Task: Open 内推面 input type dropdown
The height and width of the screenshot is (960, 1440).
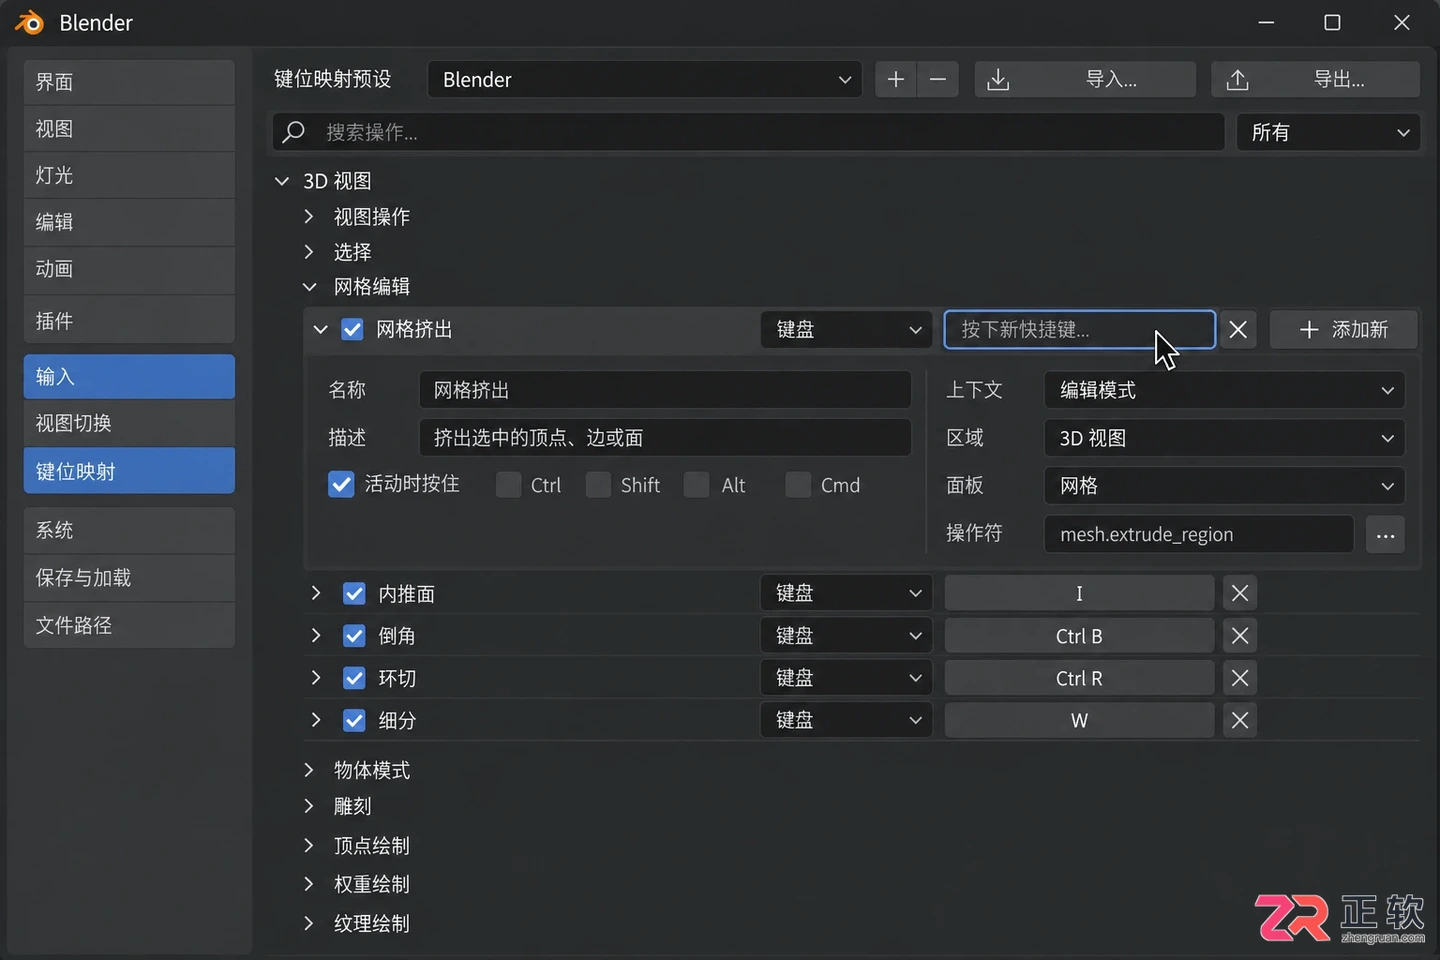Action: point(847,593)
